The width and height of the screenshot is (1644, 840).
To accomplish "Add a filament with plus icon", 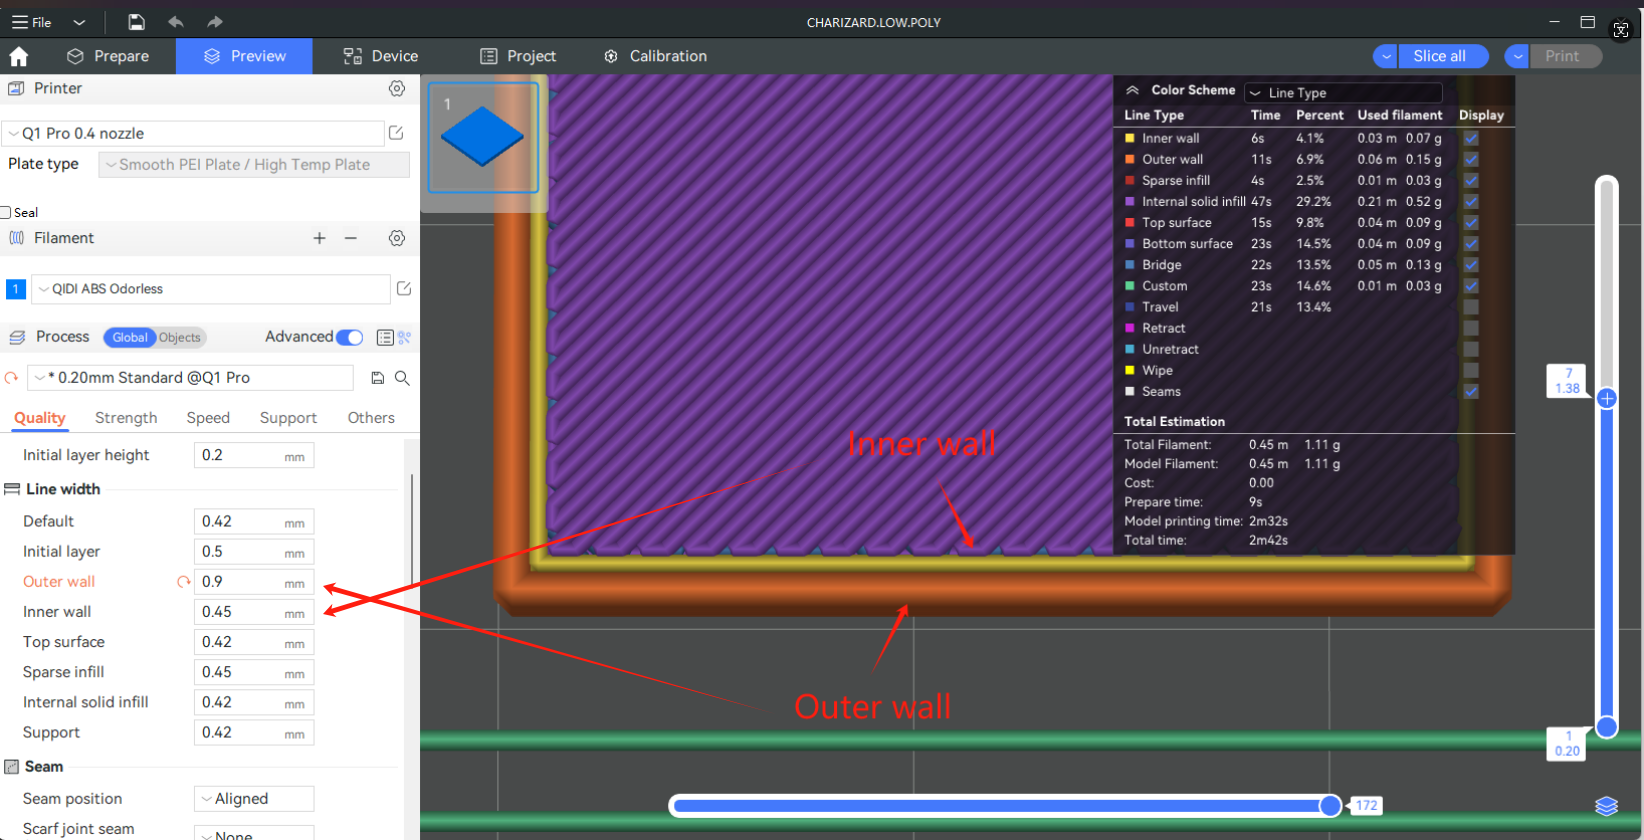I will point(319,238).
